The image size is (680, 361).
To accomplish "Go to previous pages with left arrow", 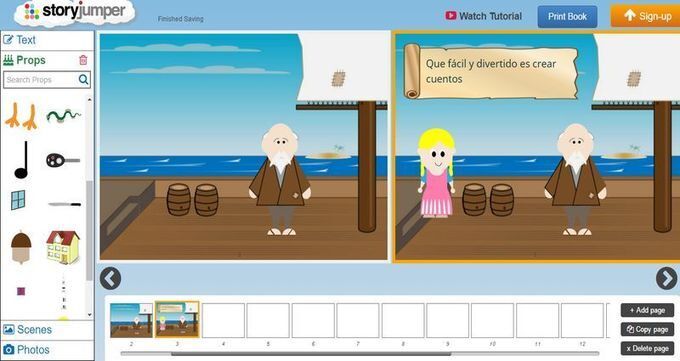I will coord(110,278).
